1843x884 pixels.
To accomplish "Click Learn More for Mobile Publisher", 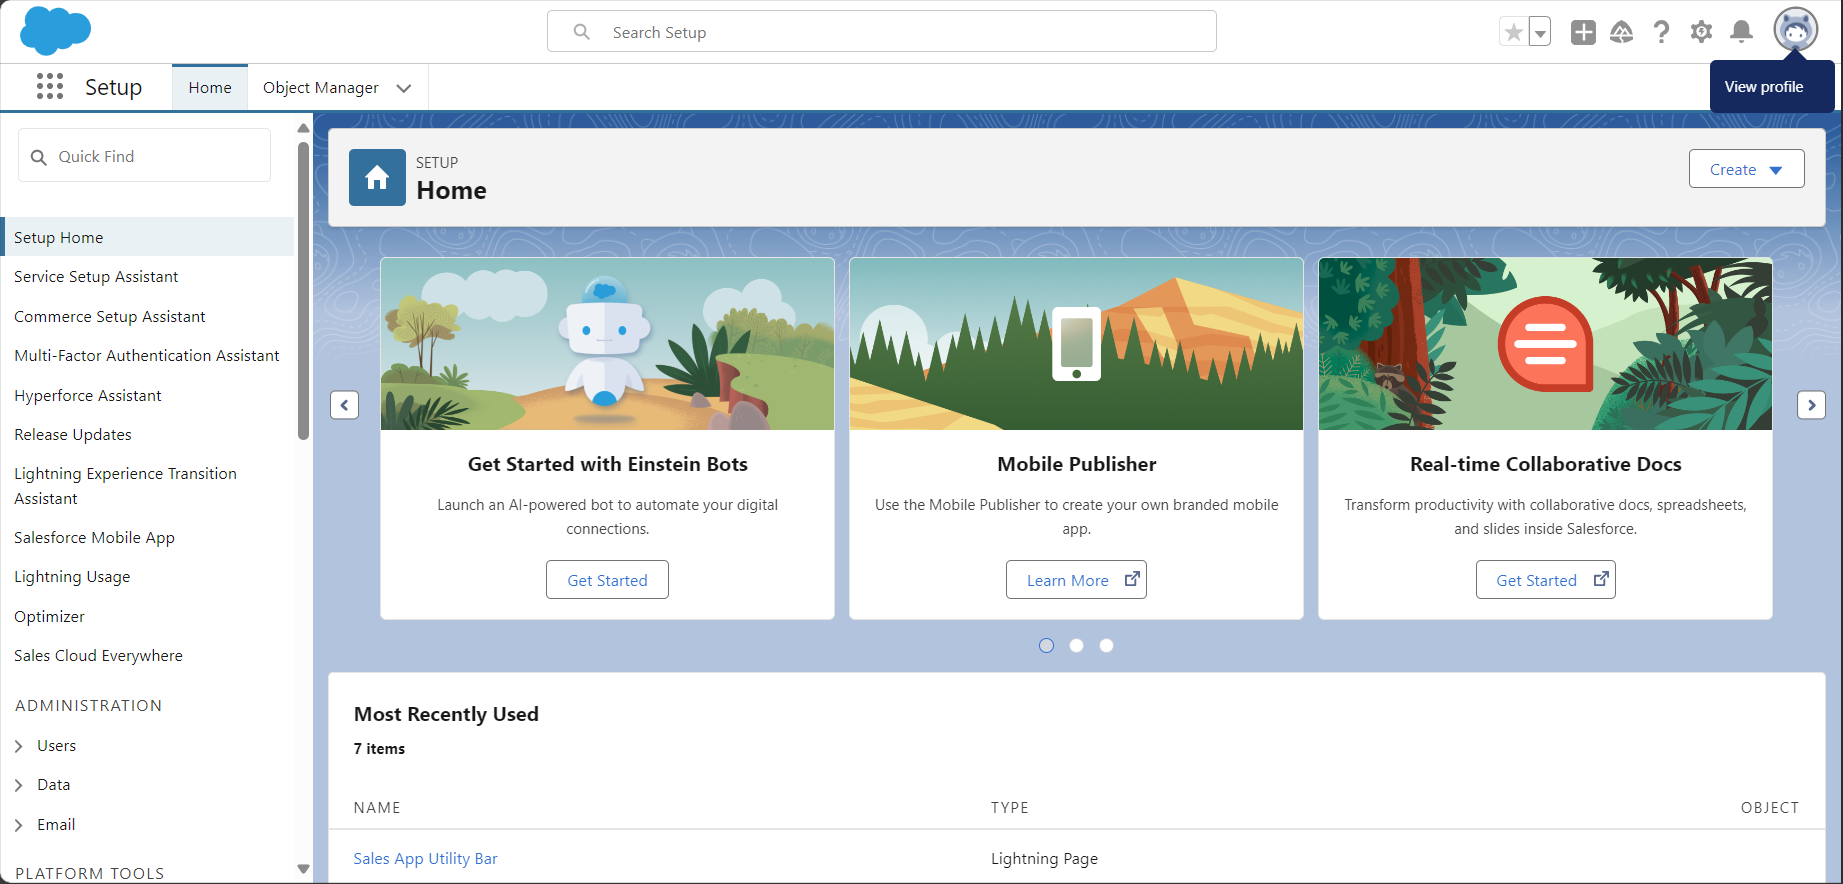I will (1076, 580).
